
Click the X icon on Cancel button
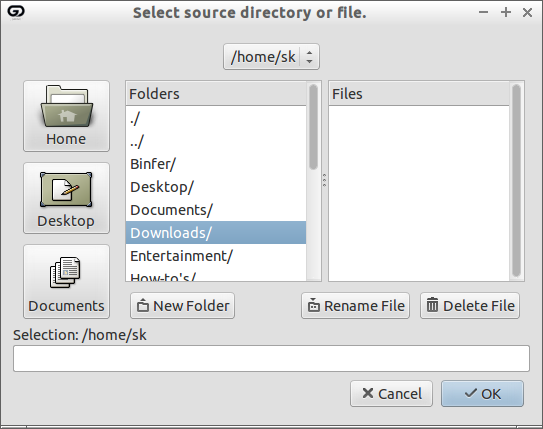coord(368,393)
